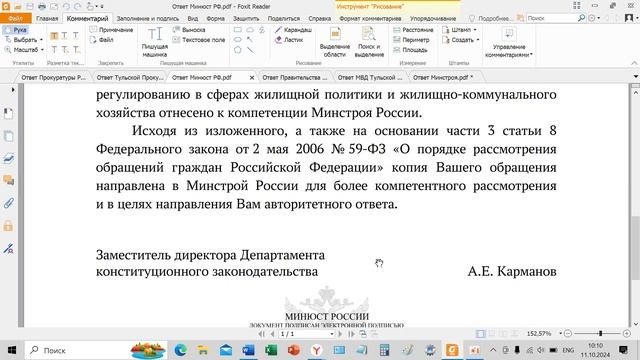Switch to the Поделиться ribbon tab
The width and height of the screenshot is (640, 360).
point(284,18)
